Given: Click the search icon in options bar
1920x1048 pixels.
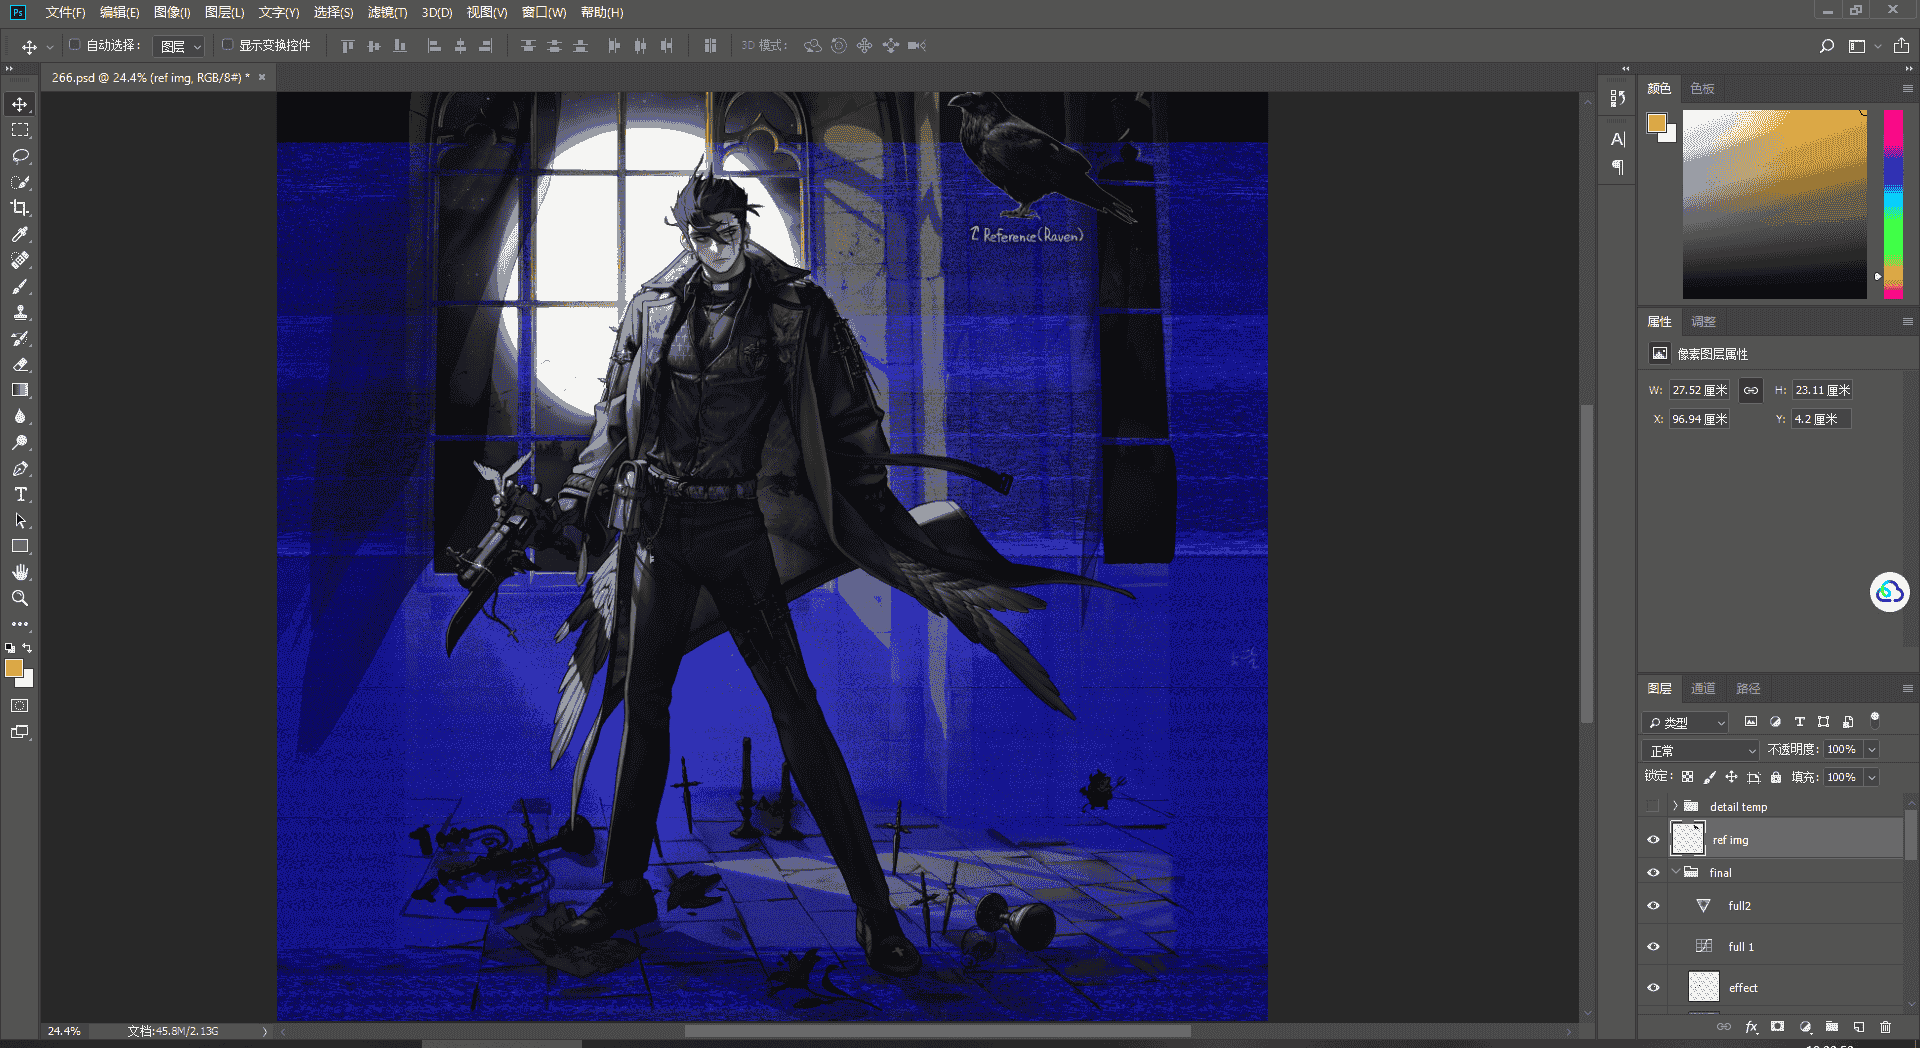Looking at the screenshot, I should pyautogui.click(x=1827, y=46).
